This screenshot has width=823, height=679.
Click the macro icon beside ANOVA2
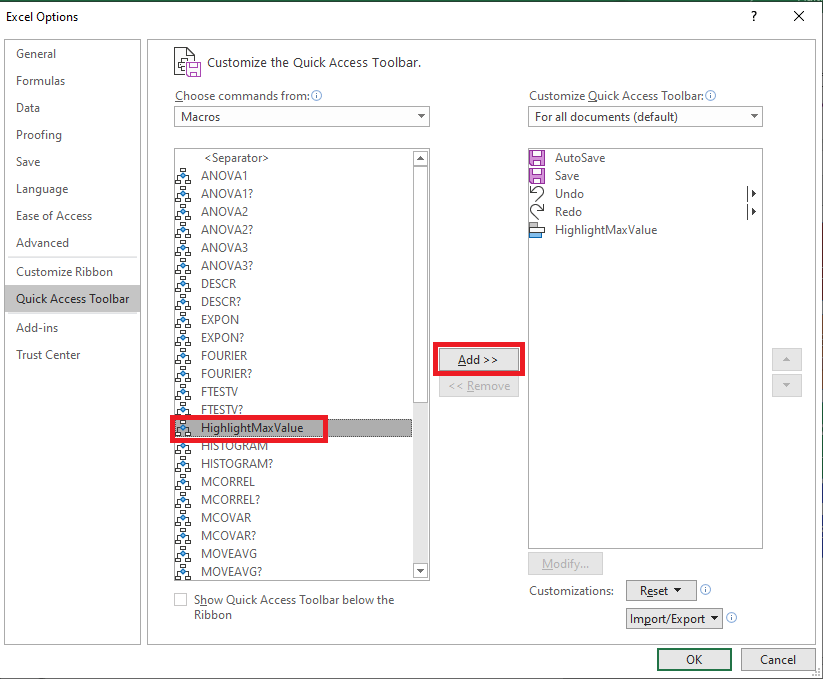[x=183, y=212]
